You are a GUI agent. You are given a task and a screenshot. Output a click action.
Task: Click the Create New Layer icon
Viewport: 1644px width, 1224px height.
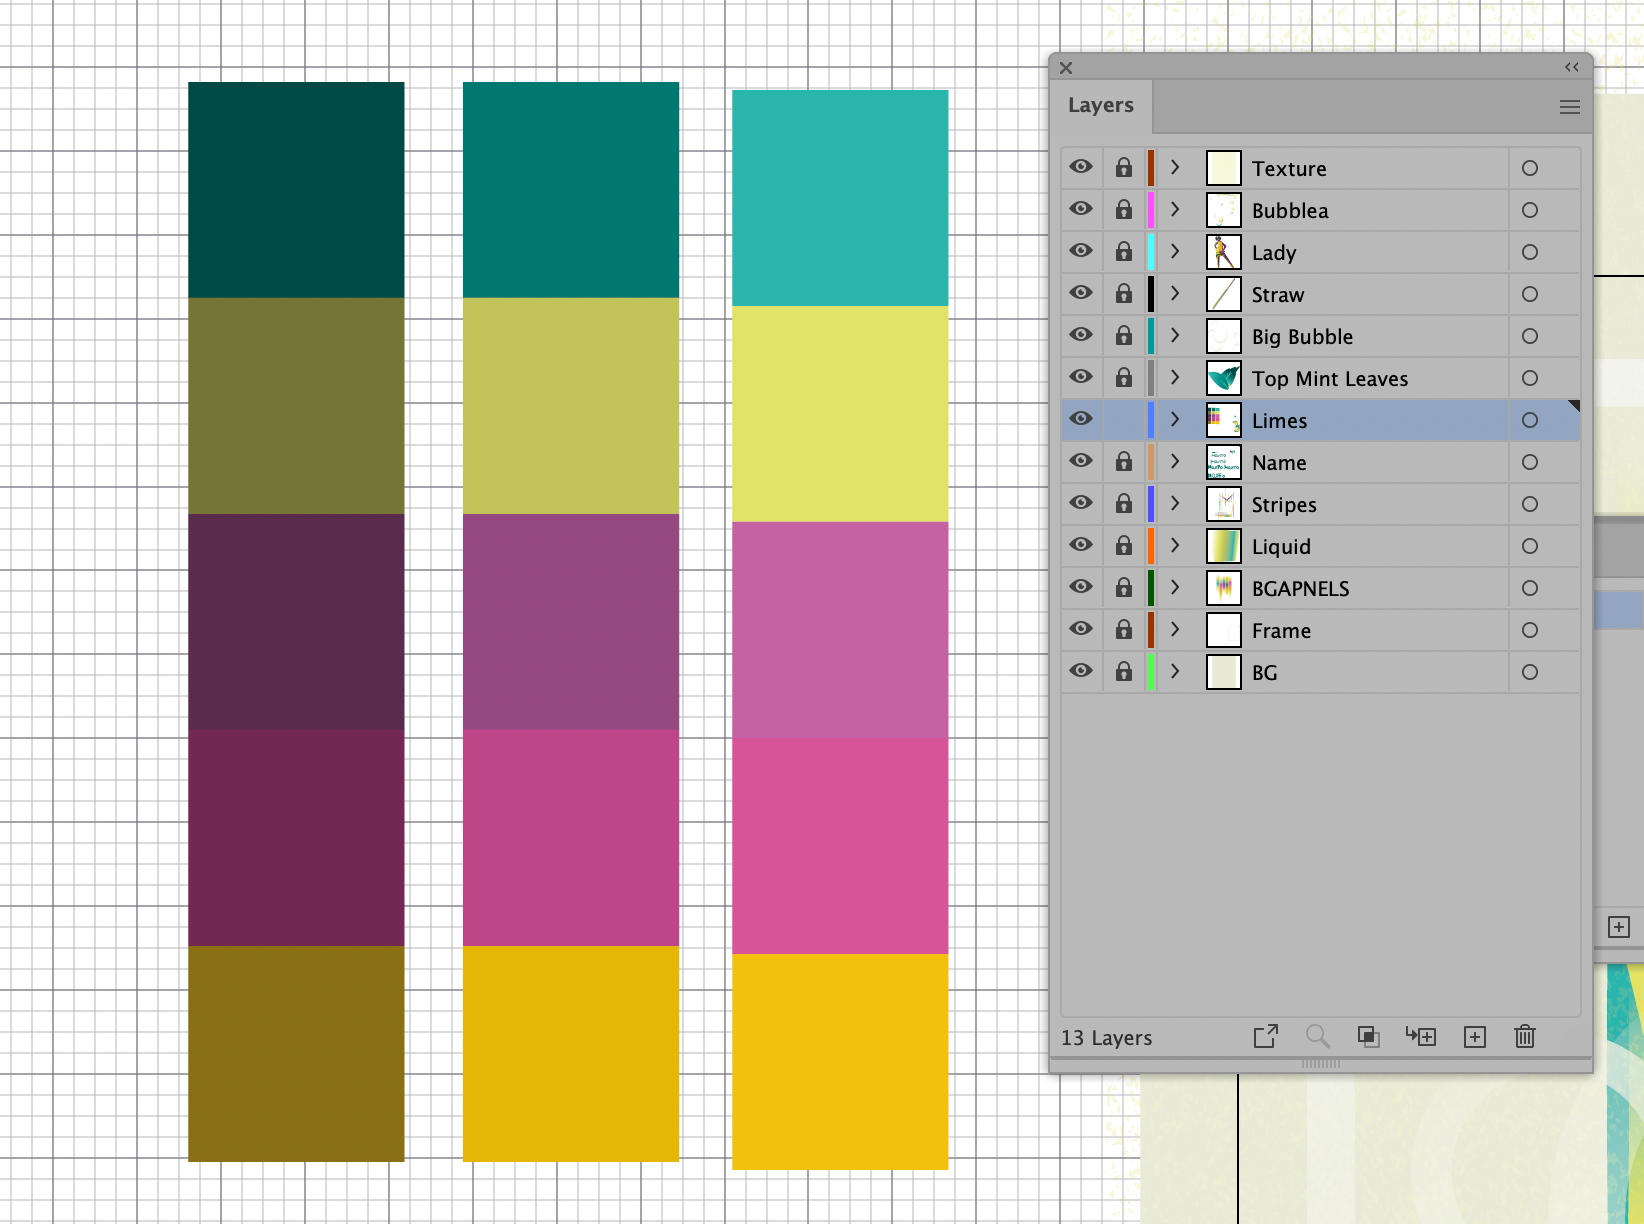click(x=1475, y=1037)
